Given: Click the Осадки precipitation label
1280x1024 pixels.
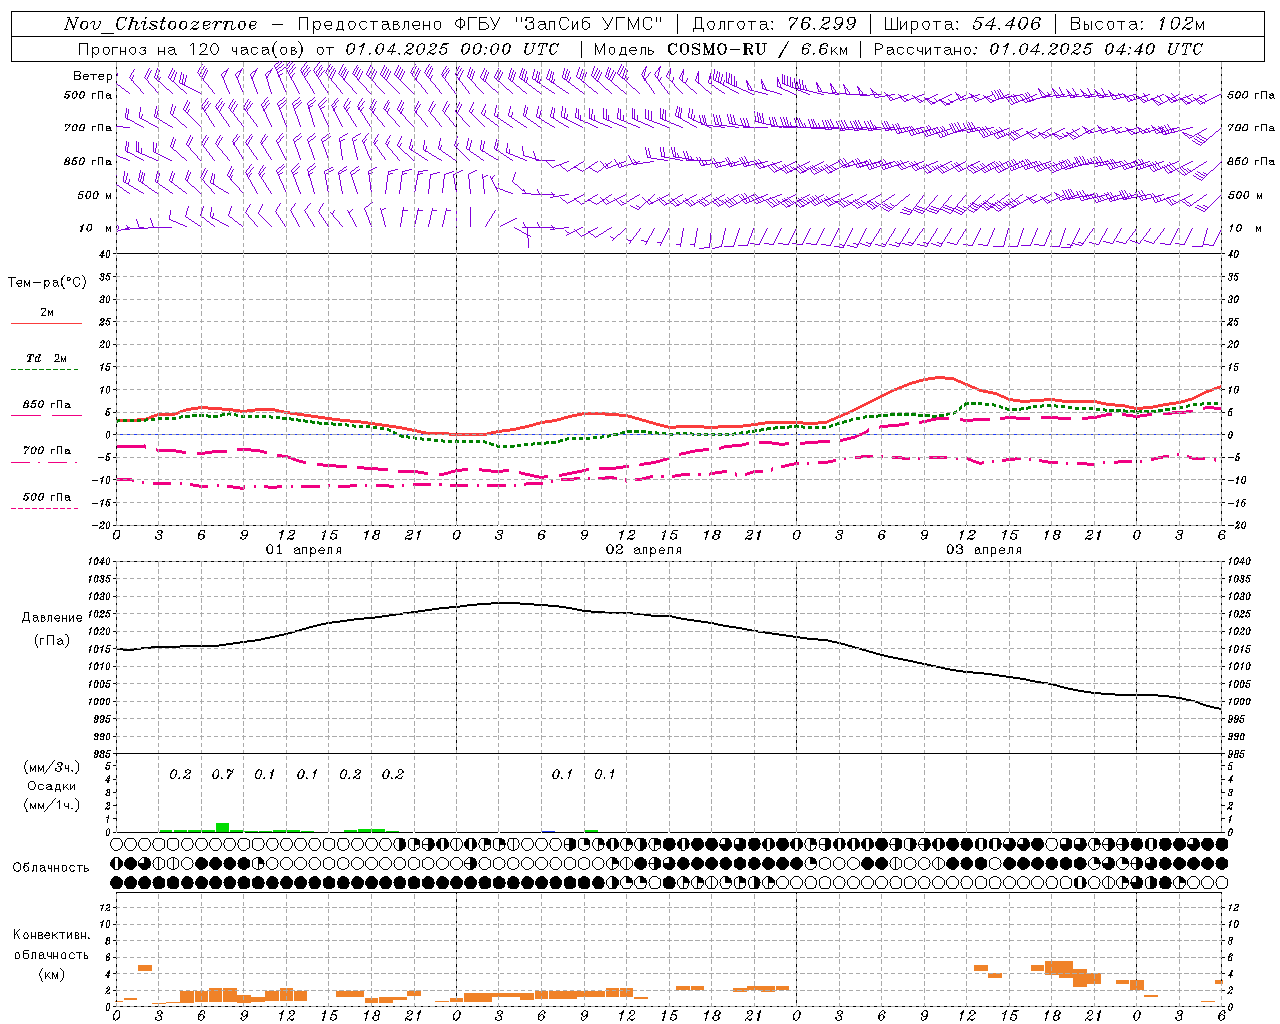Looking at the screenshot, I should pyautogui.click(x=51, y=786).
